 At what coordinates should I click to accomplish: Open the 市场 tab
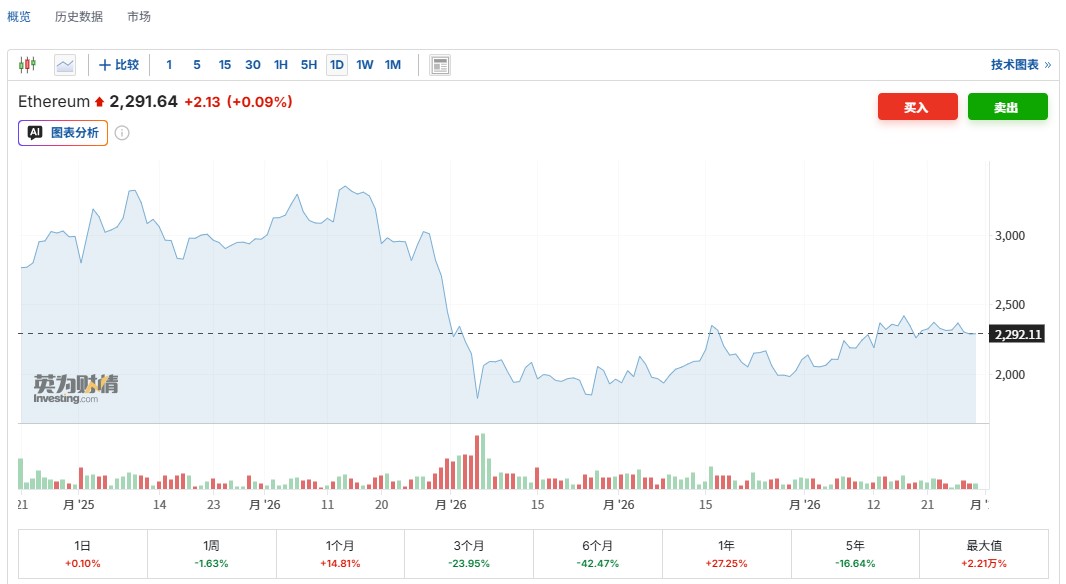[x=140, y=17]
